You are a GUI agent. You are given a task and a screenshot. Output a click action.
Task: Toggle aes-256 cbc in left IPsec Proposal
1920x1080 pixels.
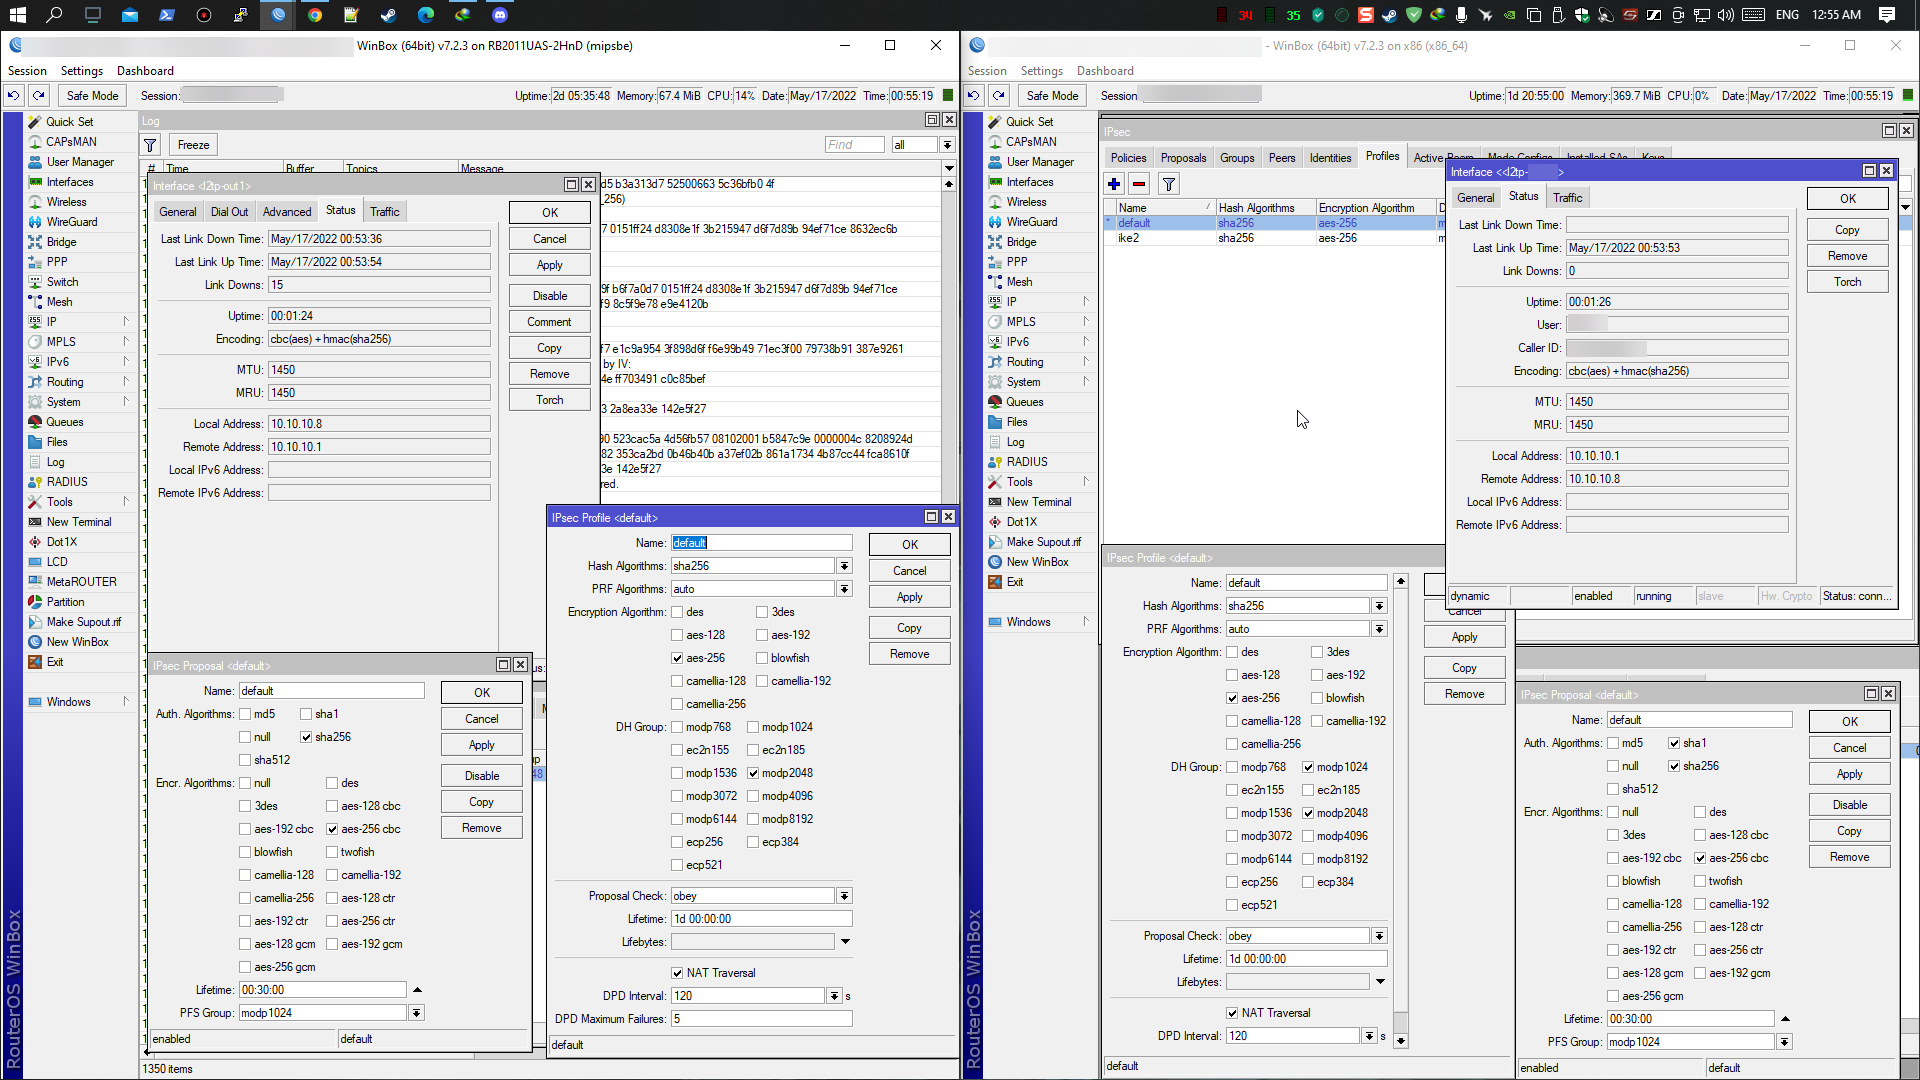[x=332, y=829]
